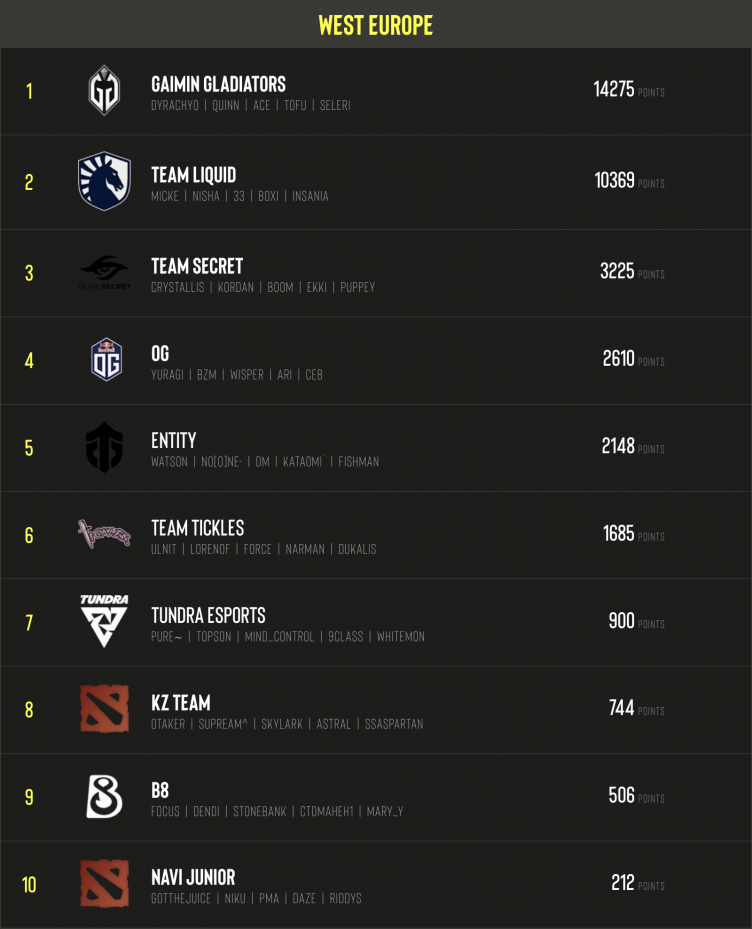This screenshot has width=752, height=929.
Task: Open the Tundra Esports team name
Action: tap(208, 615)
